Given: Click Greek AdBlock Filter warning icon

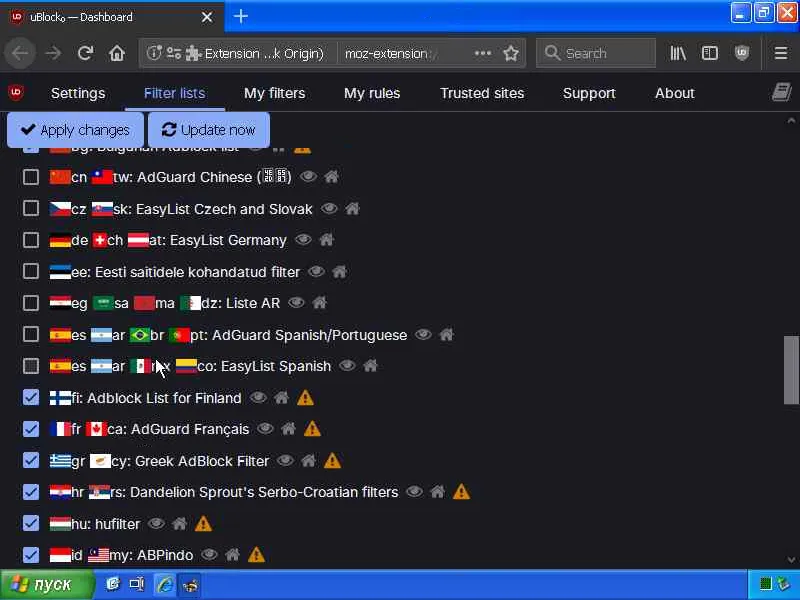Looking at the screenshot, I should 332,461.
